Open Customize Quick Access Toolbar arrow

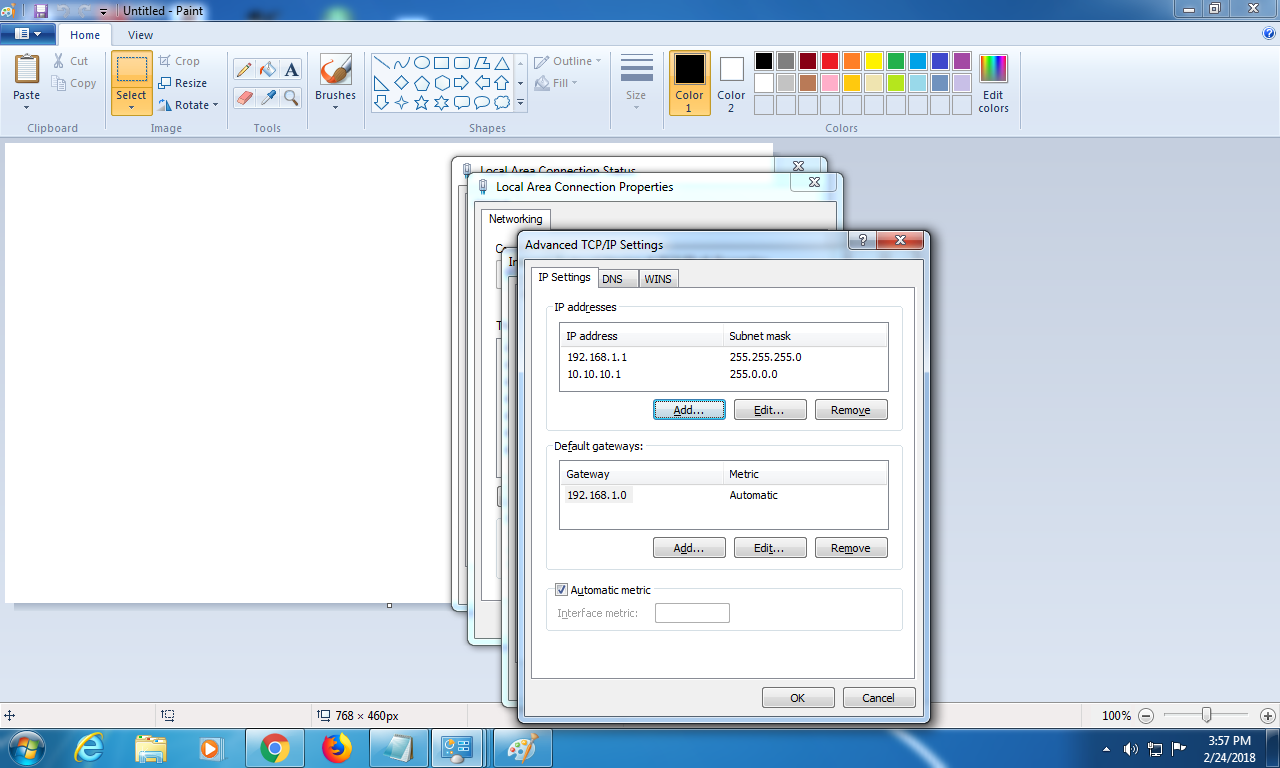coord(103,11)
